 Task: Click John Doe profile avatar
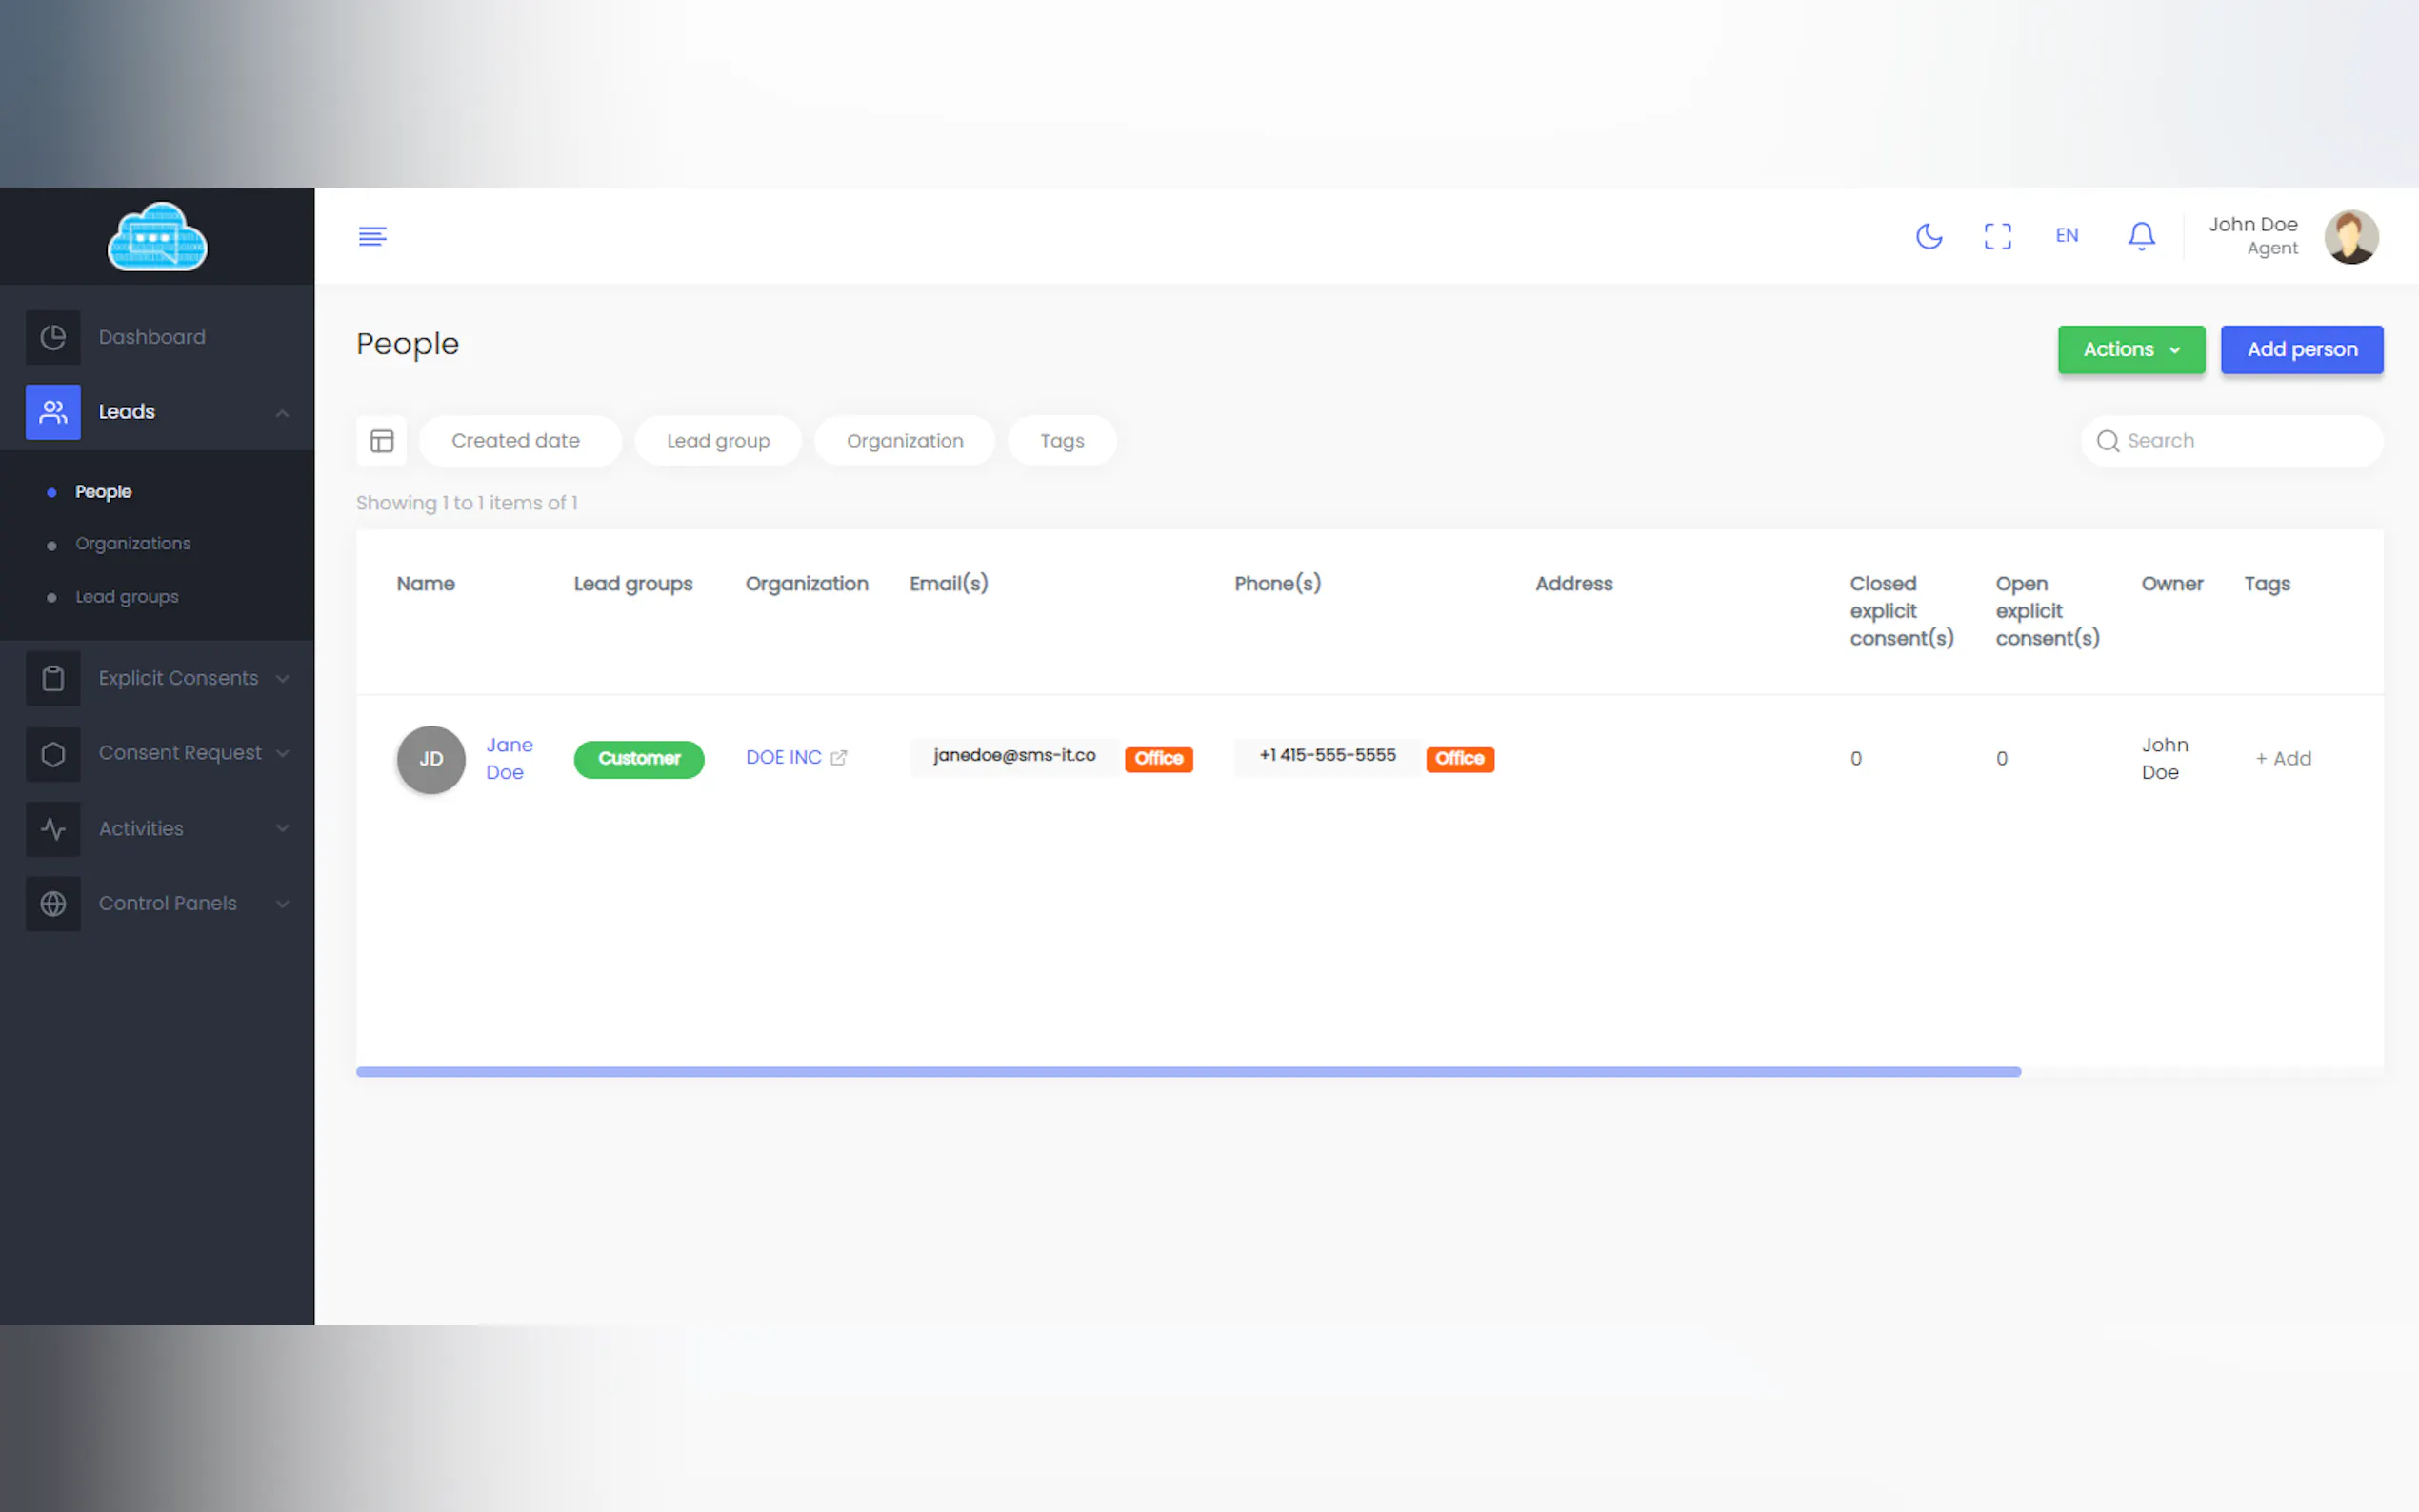coord(2350,237)
